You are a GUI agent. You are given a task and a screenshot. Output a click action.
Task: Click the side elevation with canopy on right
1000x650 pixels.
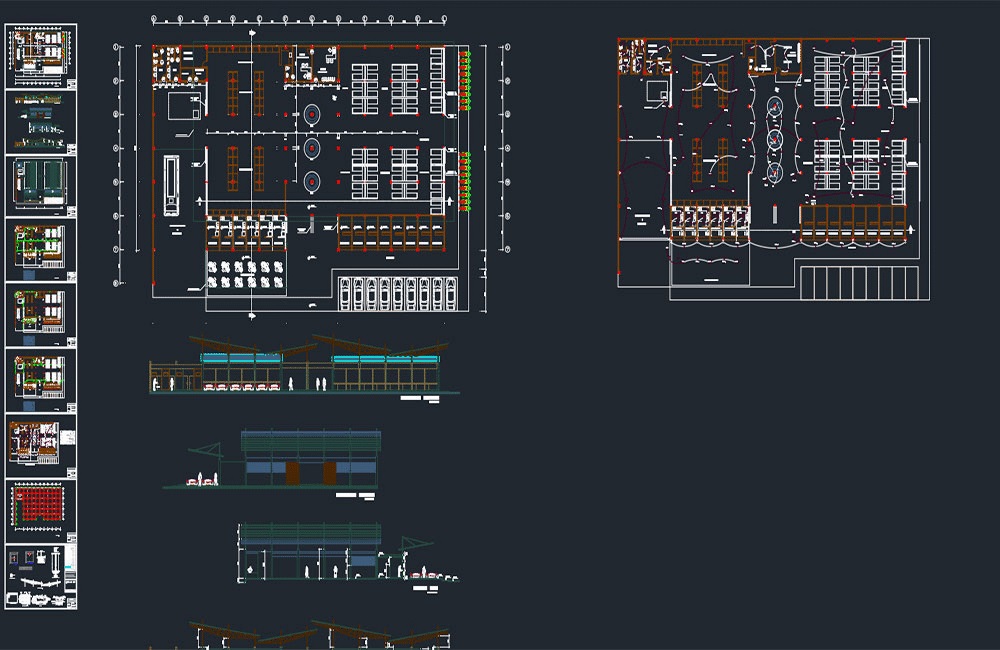coord(348,556)
